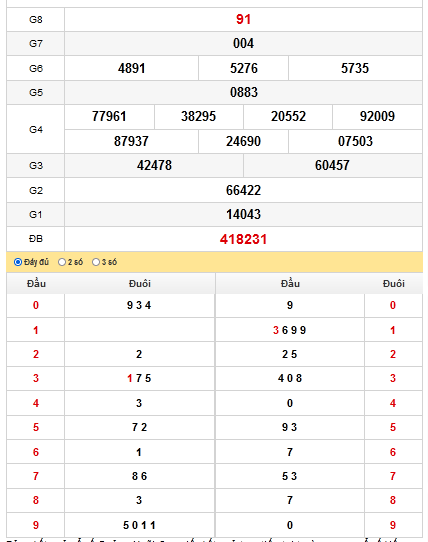
Task: Click the G5 result 0883
Action: 244,92
